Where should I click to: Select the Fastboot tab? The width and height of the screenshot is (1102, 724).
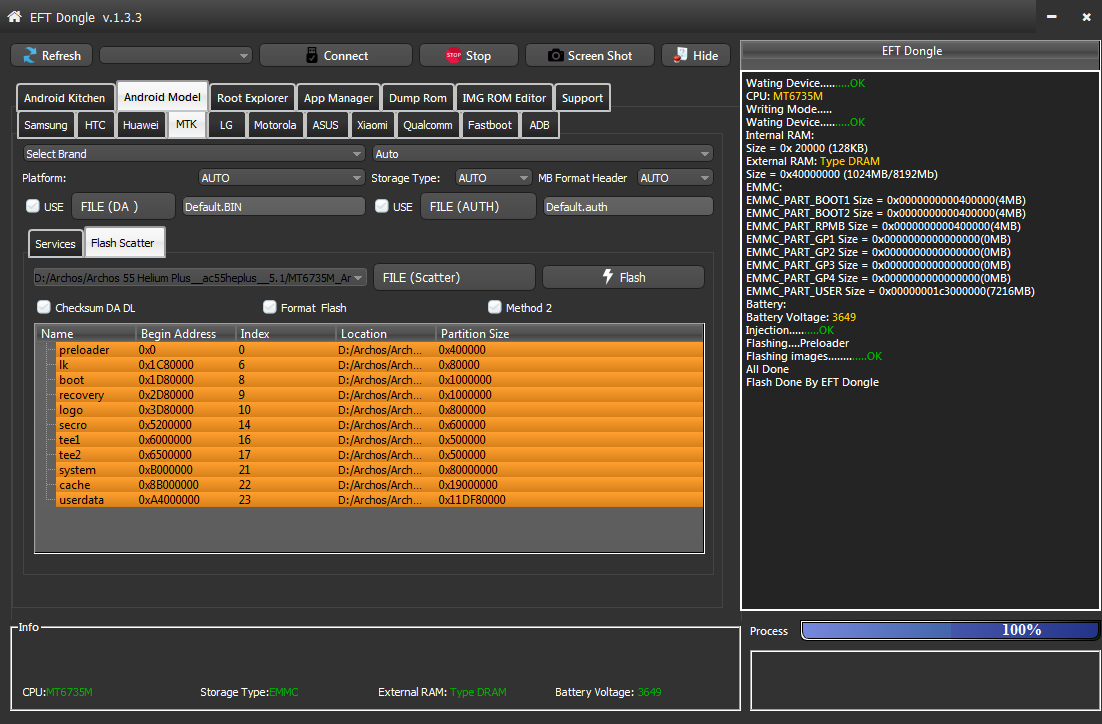click(x=490, y=125)
